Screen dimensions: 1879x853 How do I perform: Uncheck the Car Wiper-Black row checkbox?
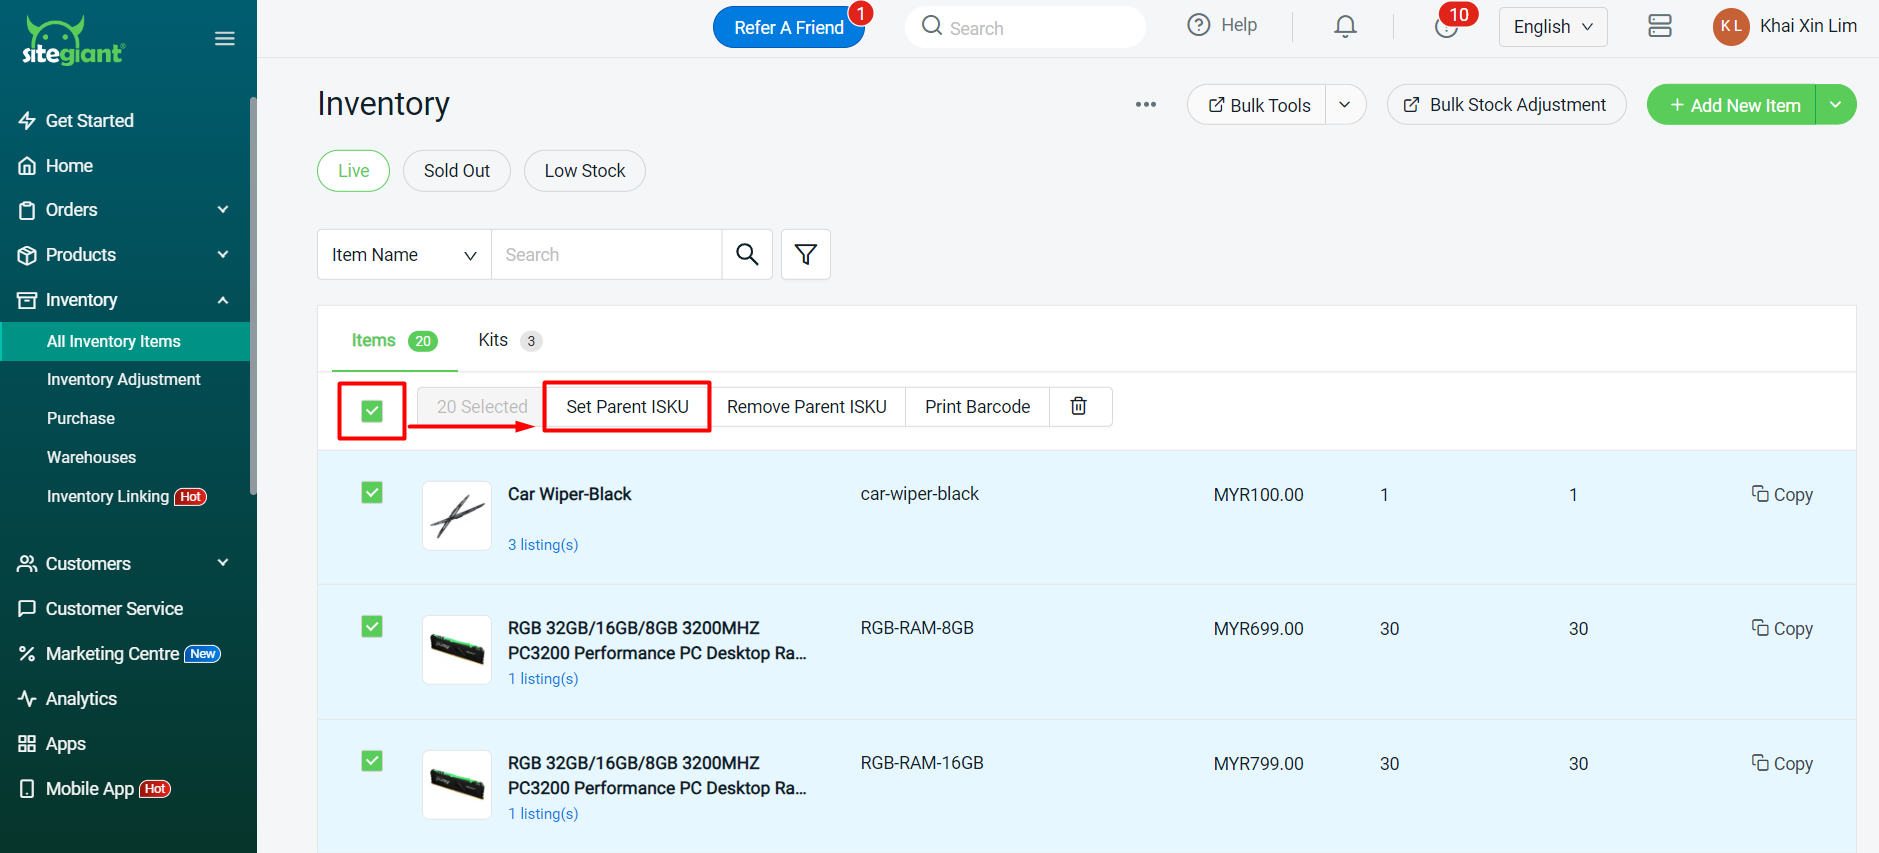372,493
